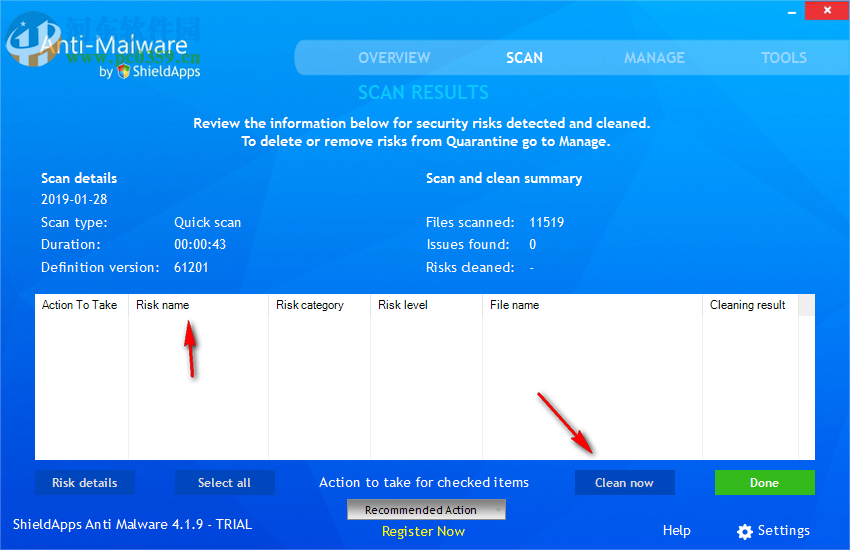
Task: Switch to the SCAN tab
Action: pos(524,57)
